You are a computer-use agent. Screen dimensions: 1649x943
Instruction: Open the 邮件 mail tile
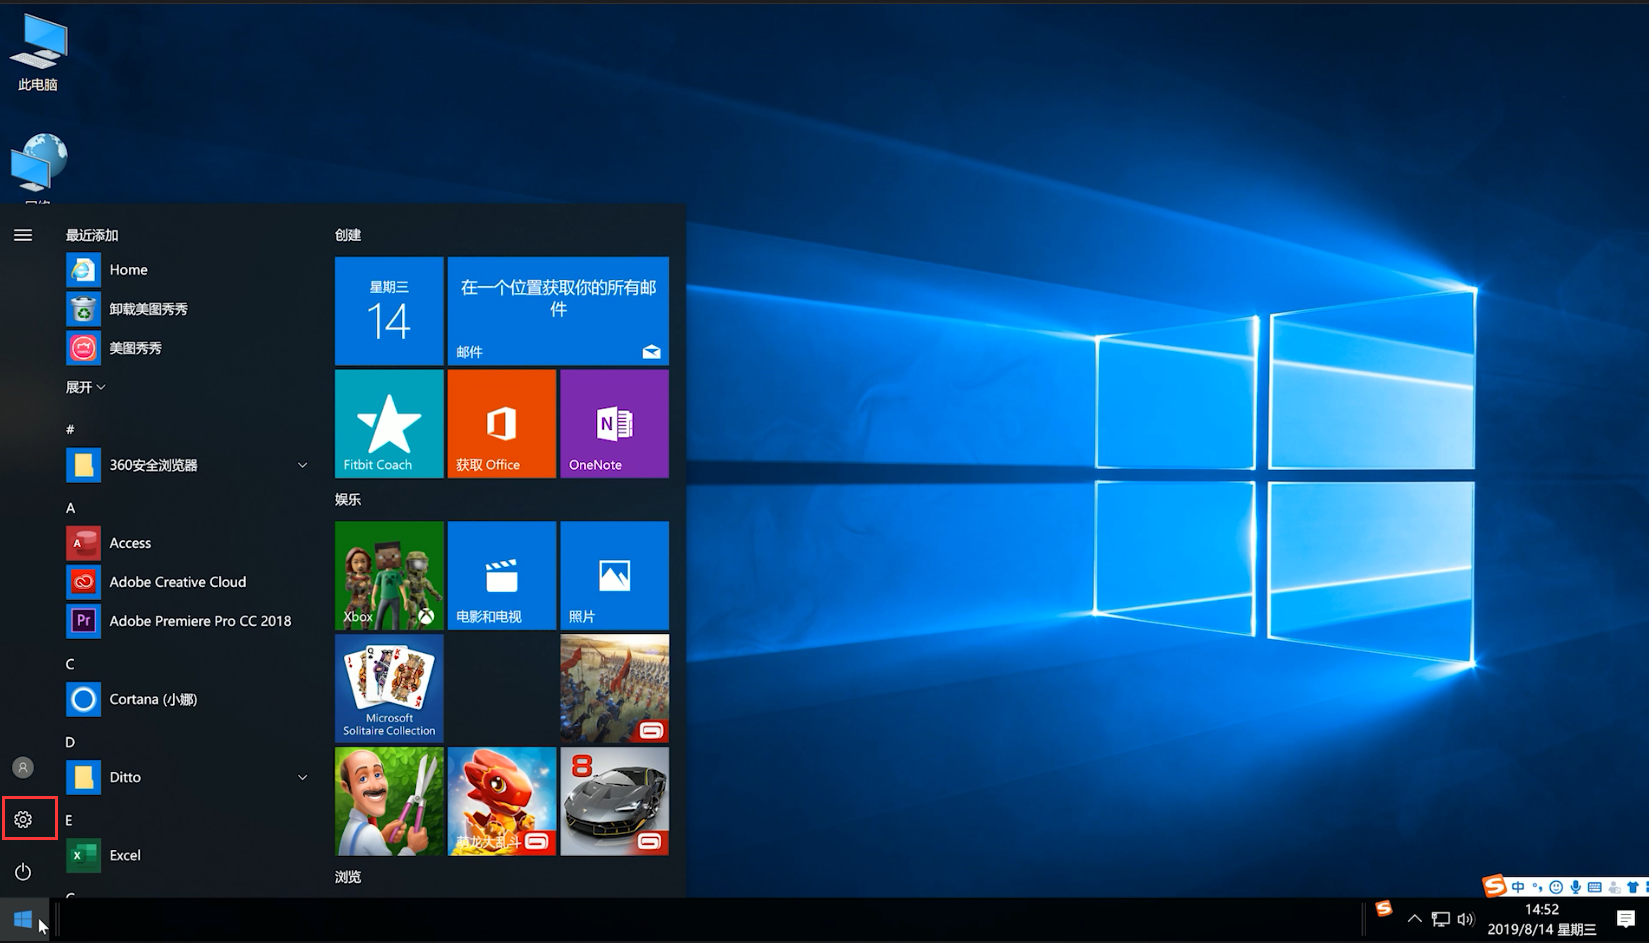click(558, 311)
